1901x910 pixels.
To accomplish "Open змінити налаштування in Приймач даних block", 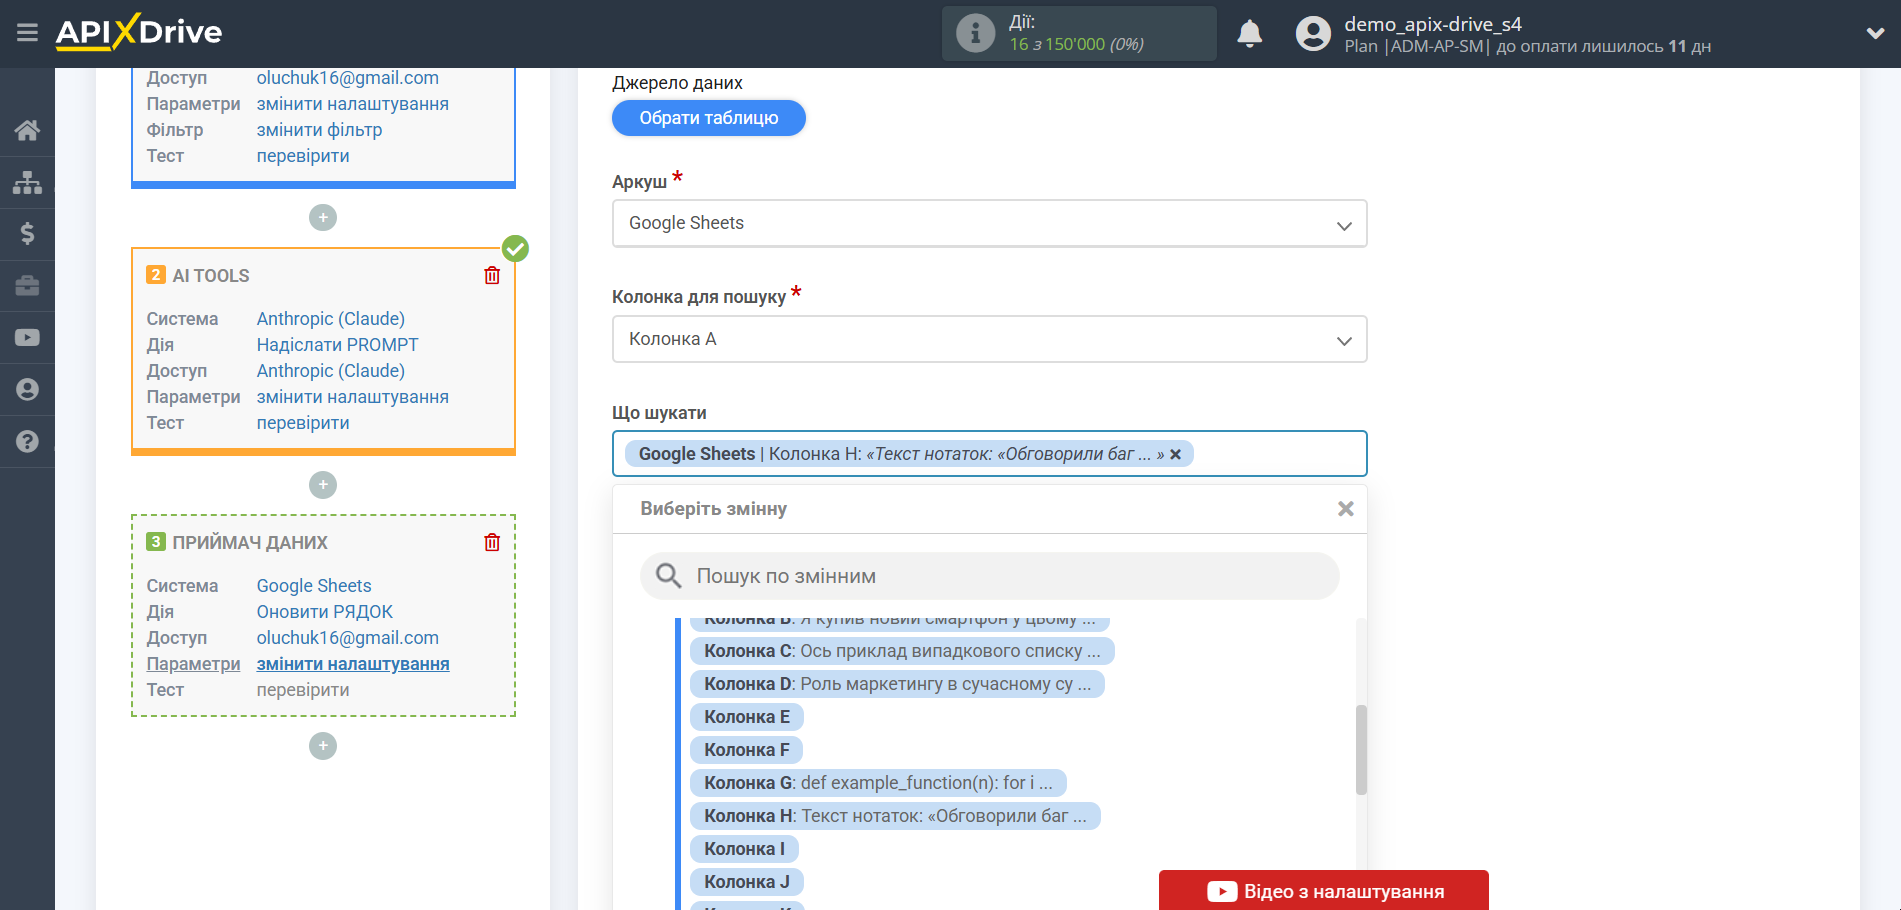I will coord(352,663).
